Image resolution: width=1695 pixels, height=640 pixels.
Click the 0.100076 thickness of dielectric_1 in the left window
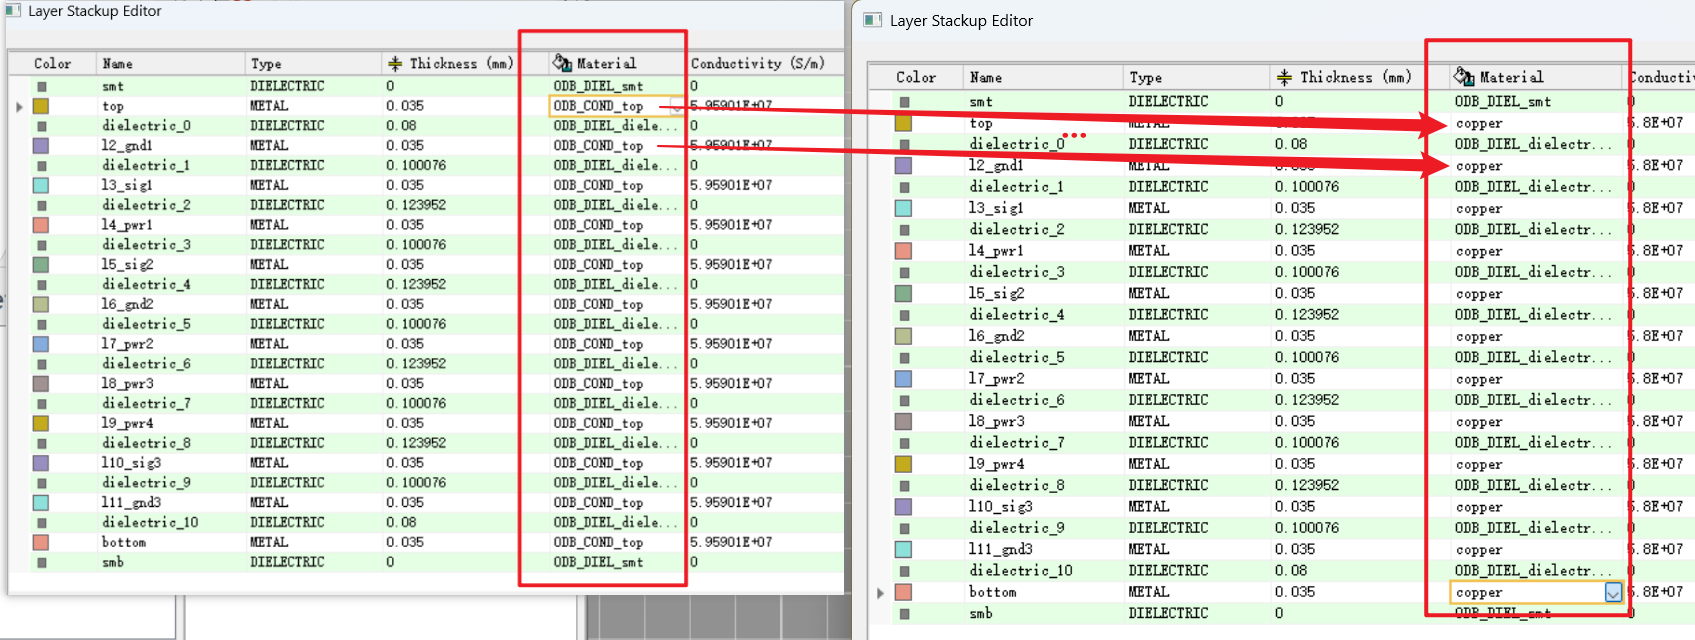coord(416,165)
